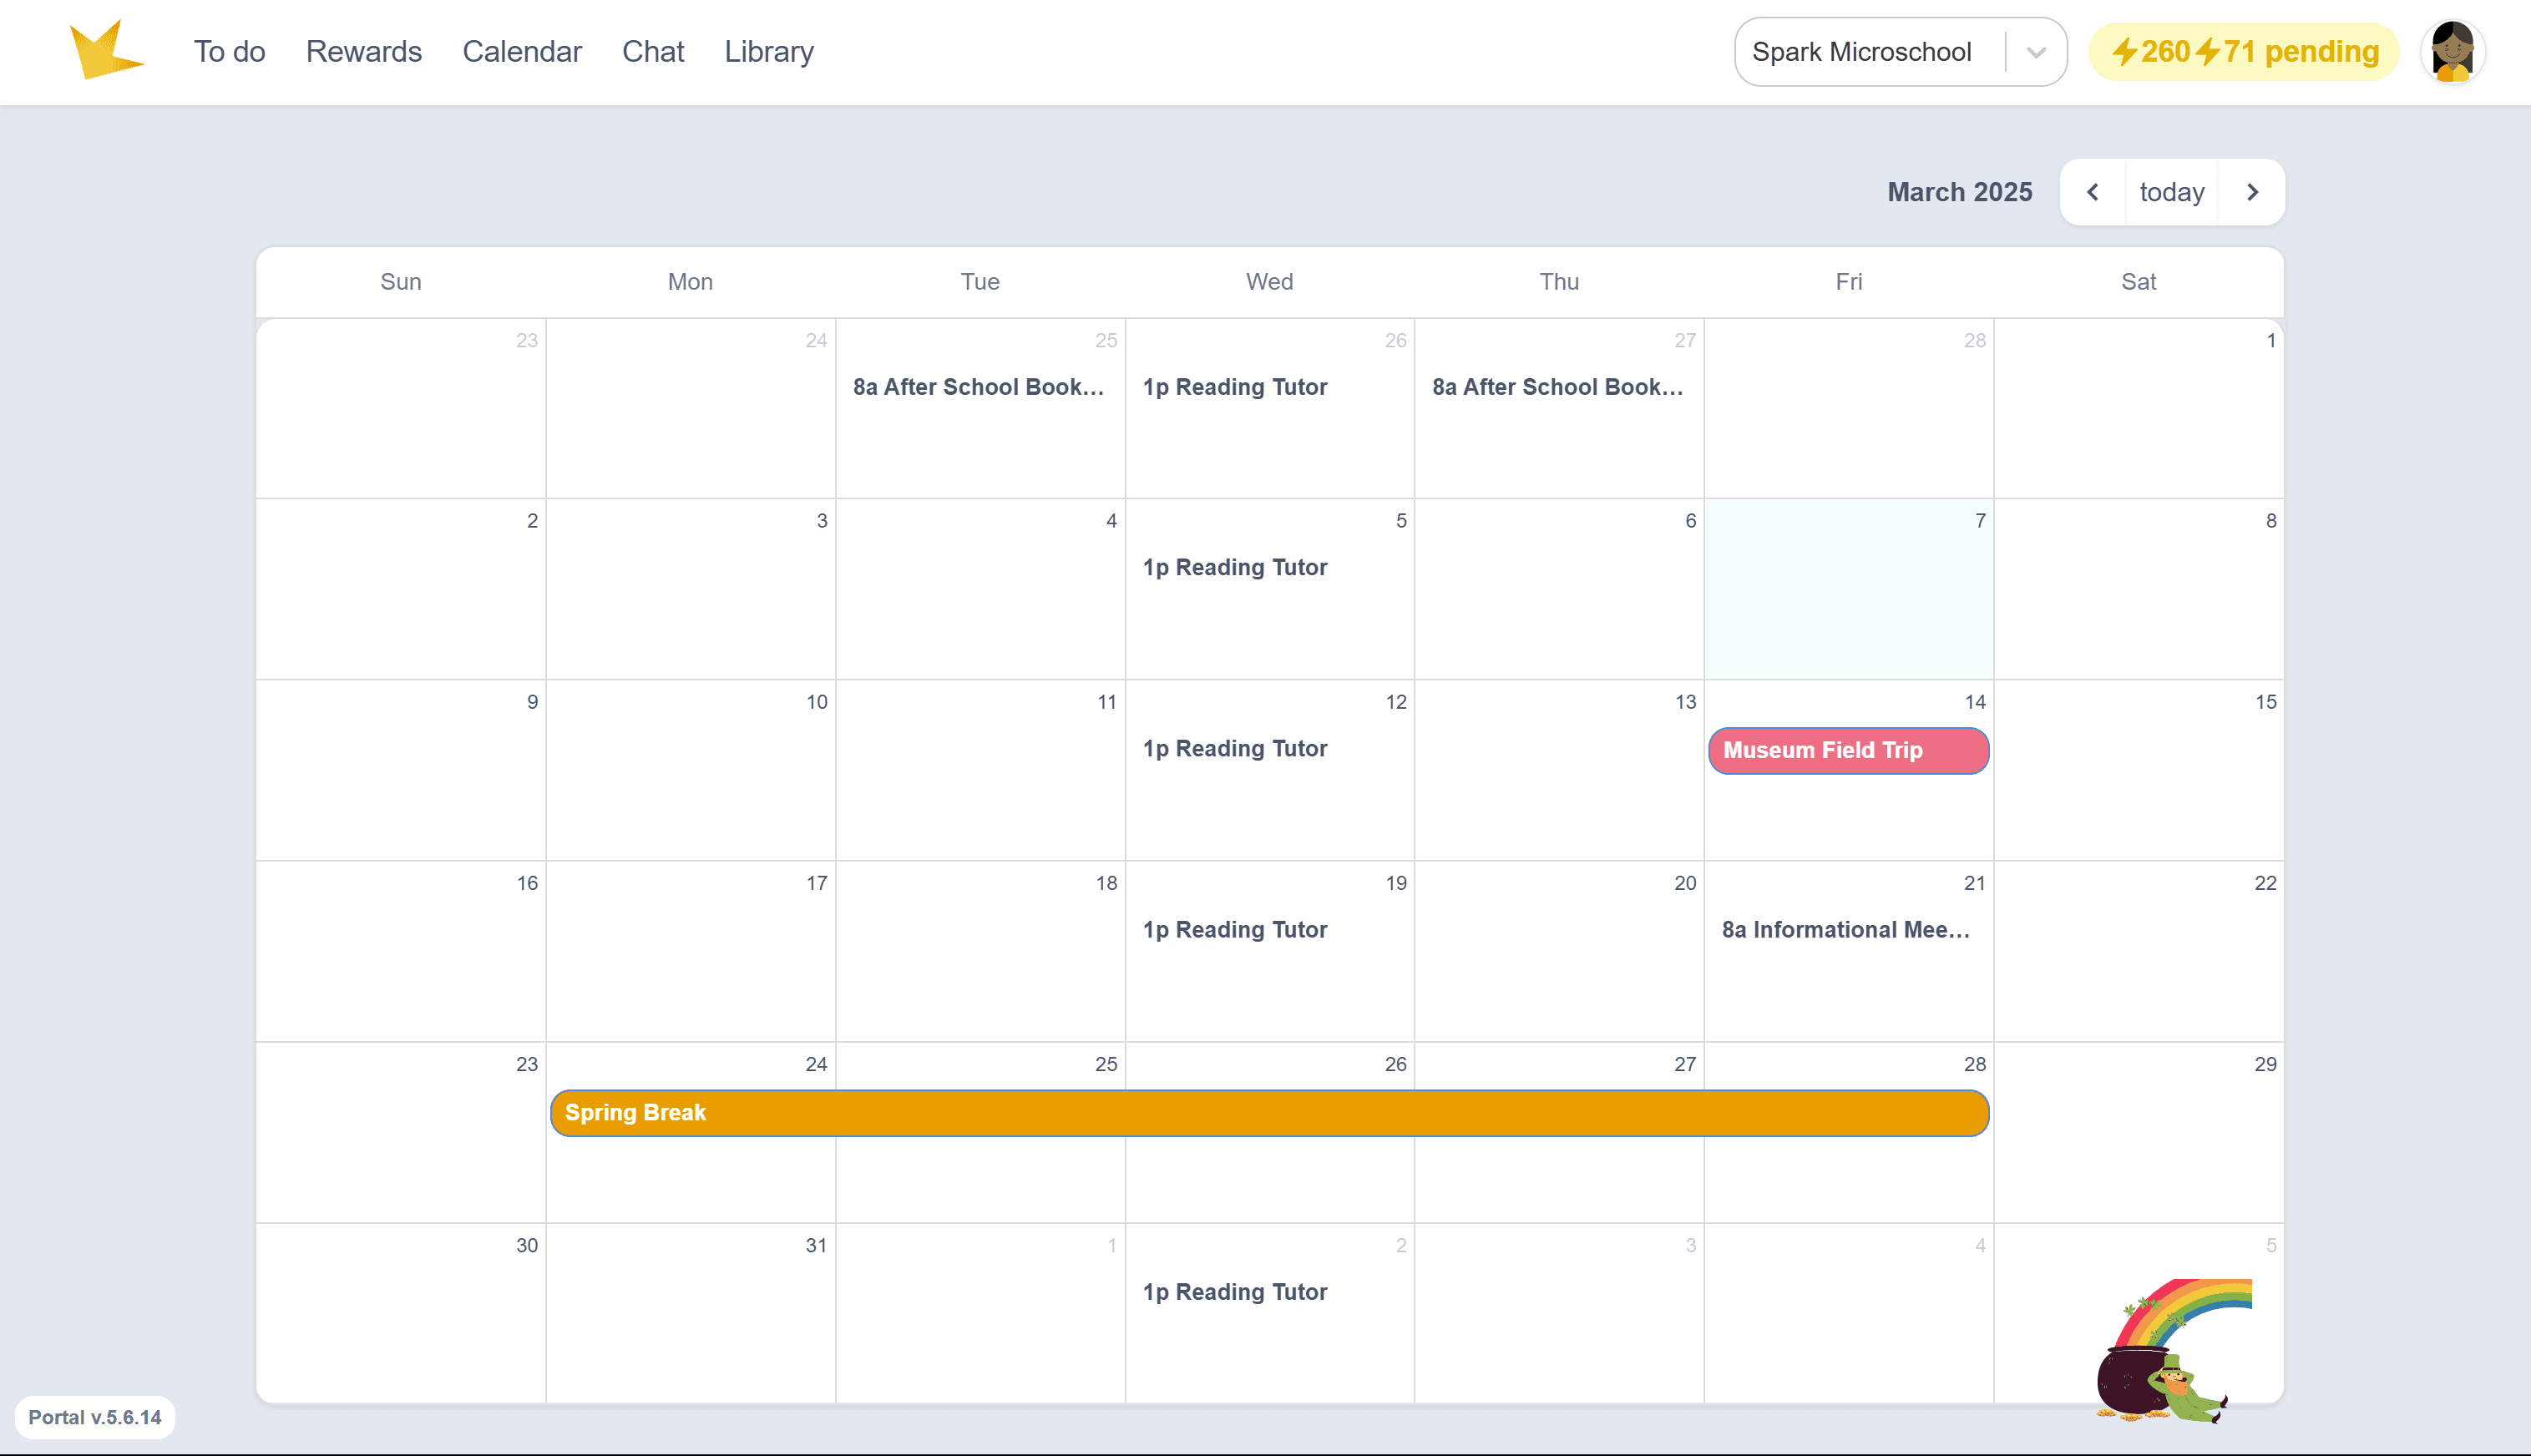Open the 8a Informational Meeting event on March 21
The width and height of the screenshot is (2531, 1456).
tap(1845, 930)
